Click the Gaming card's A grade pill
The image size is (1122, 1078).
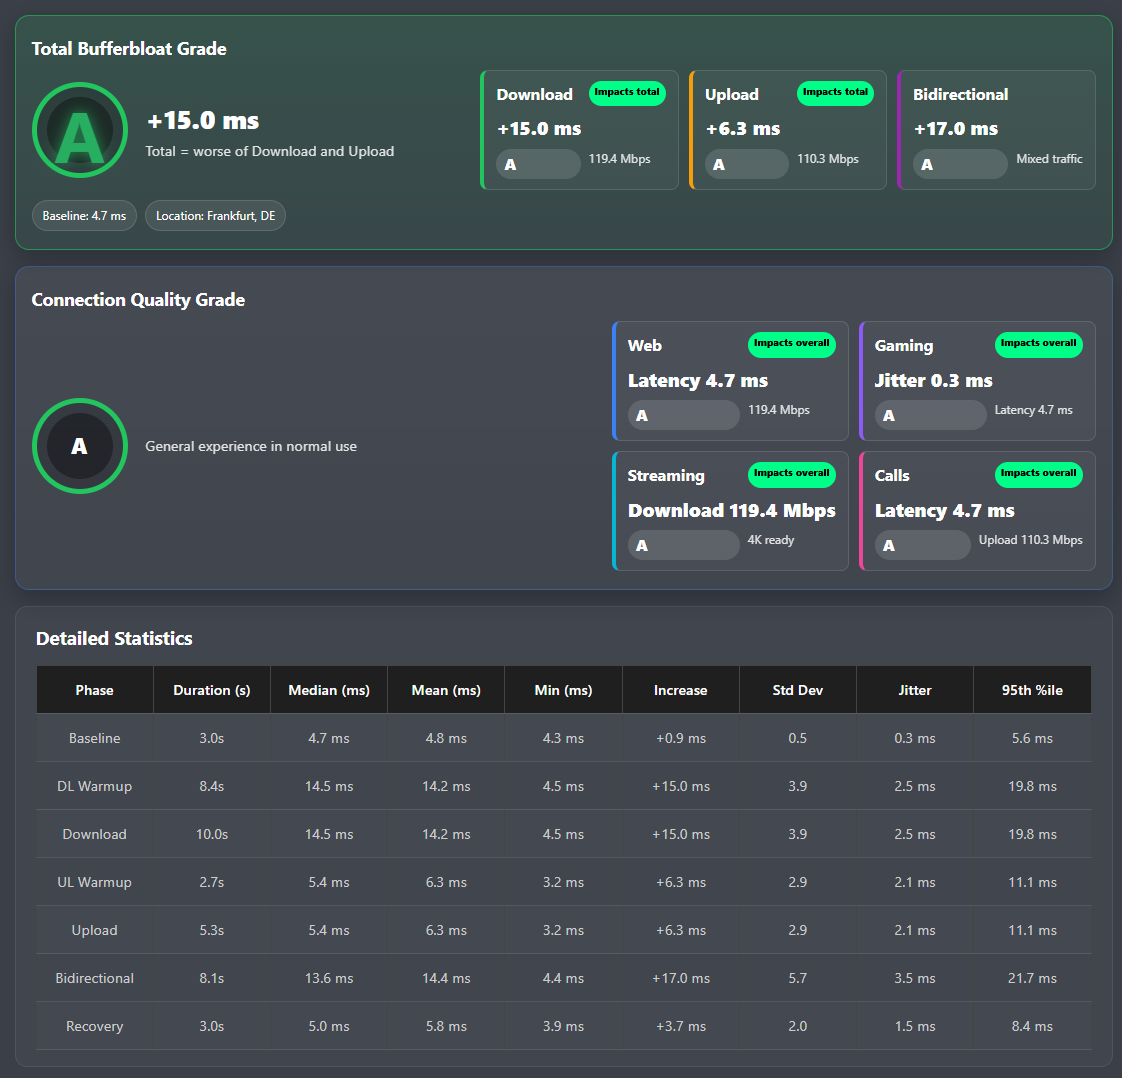pyautogui.click(x=930, y=415)
